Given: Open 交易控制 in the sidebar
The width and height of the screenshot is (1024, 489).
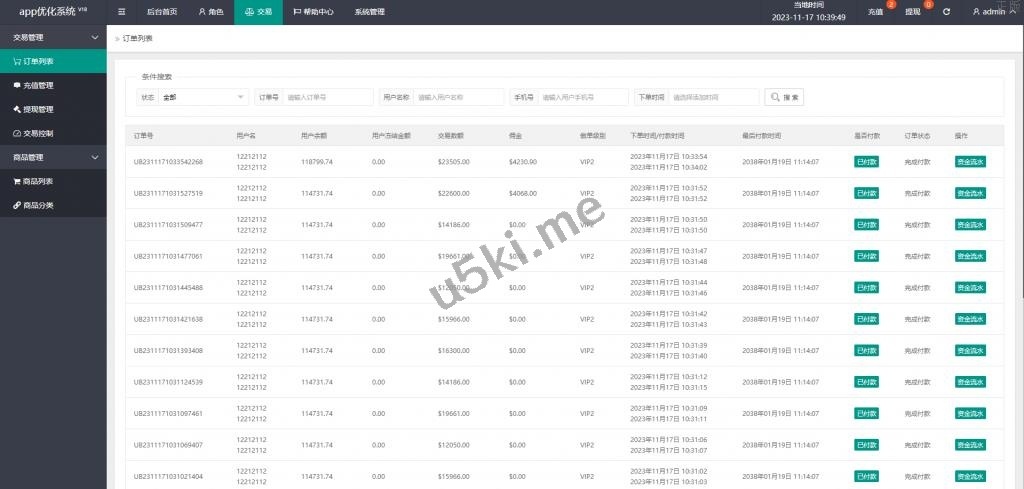Looking at the screenshot, I should tap(38, 133).
